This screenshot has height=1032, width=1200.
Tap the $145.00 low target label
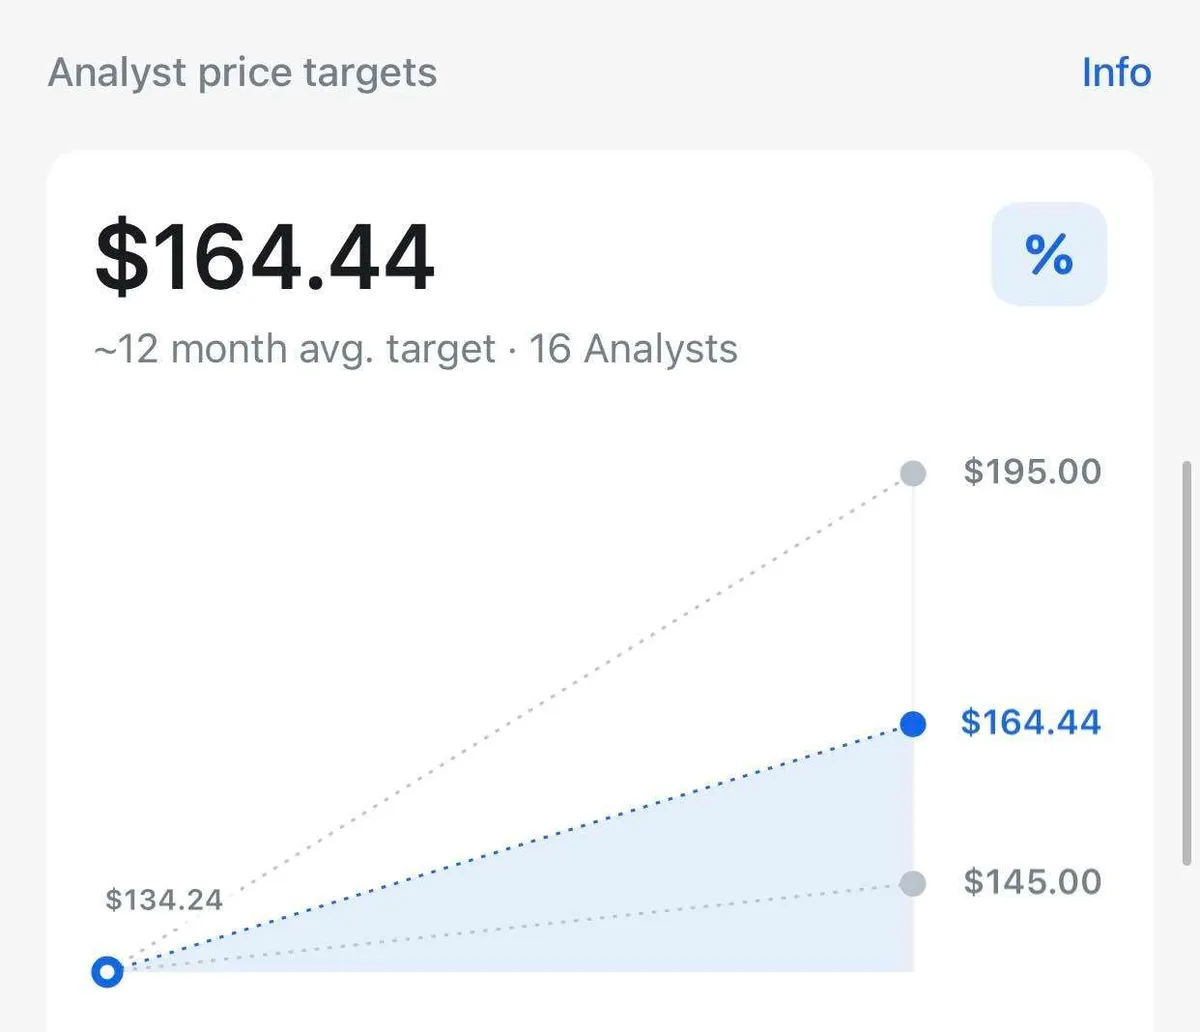1032,882
